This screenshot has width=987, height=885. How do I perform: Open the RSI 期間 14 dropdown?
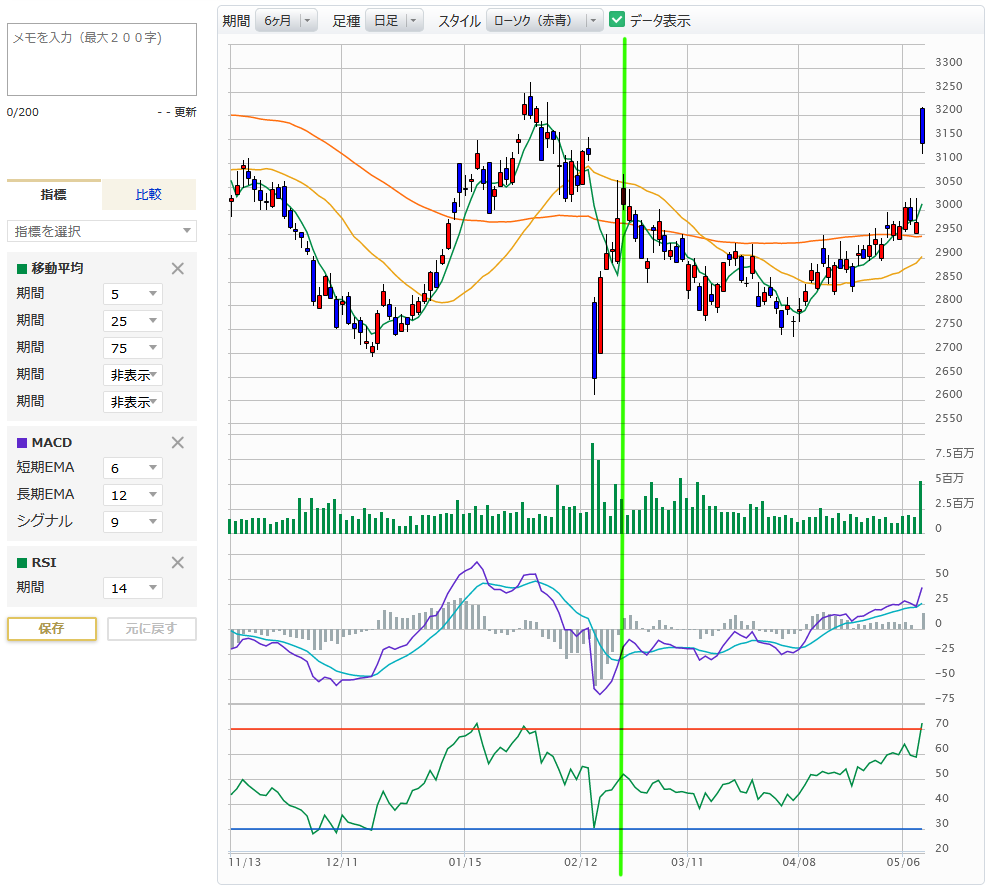tap(132, 588)
